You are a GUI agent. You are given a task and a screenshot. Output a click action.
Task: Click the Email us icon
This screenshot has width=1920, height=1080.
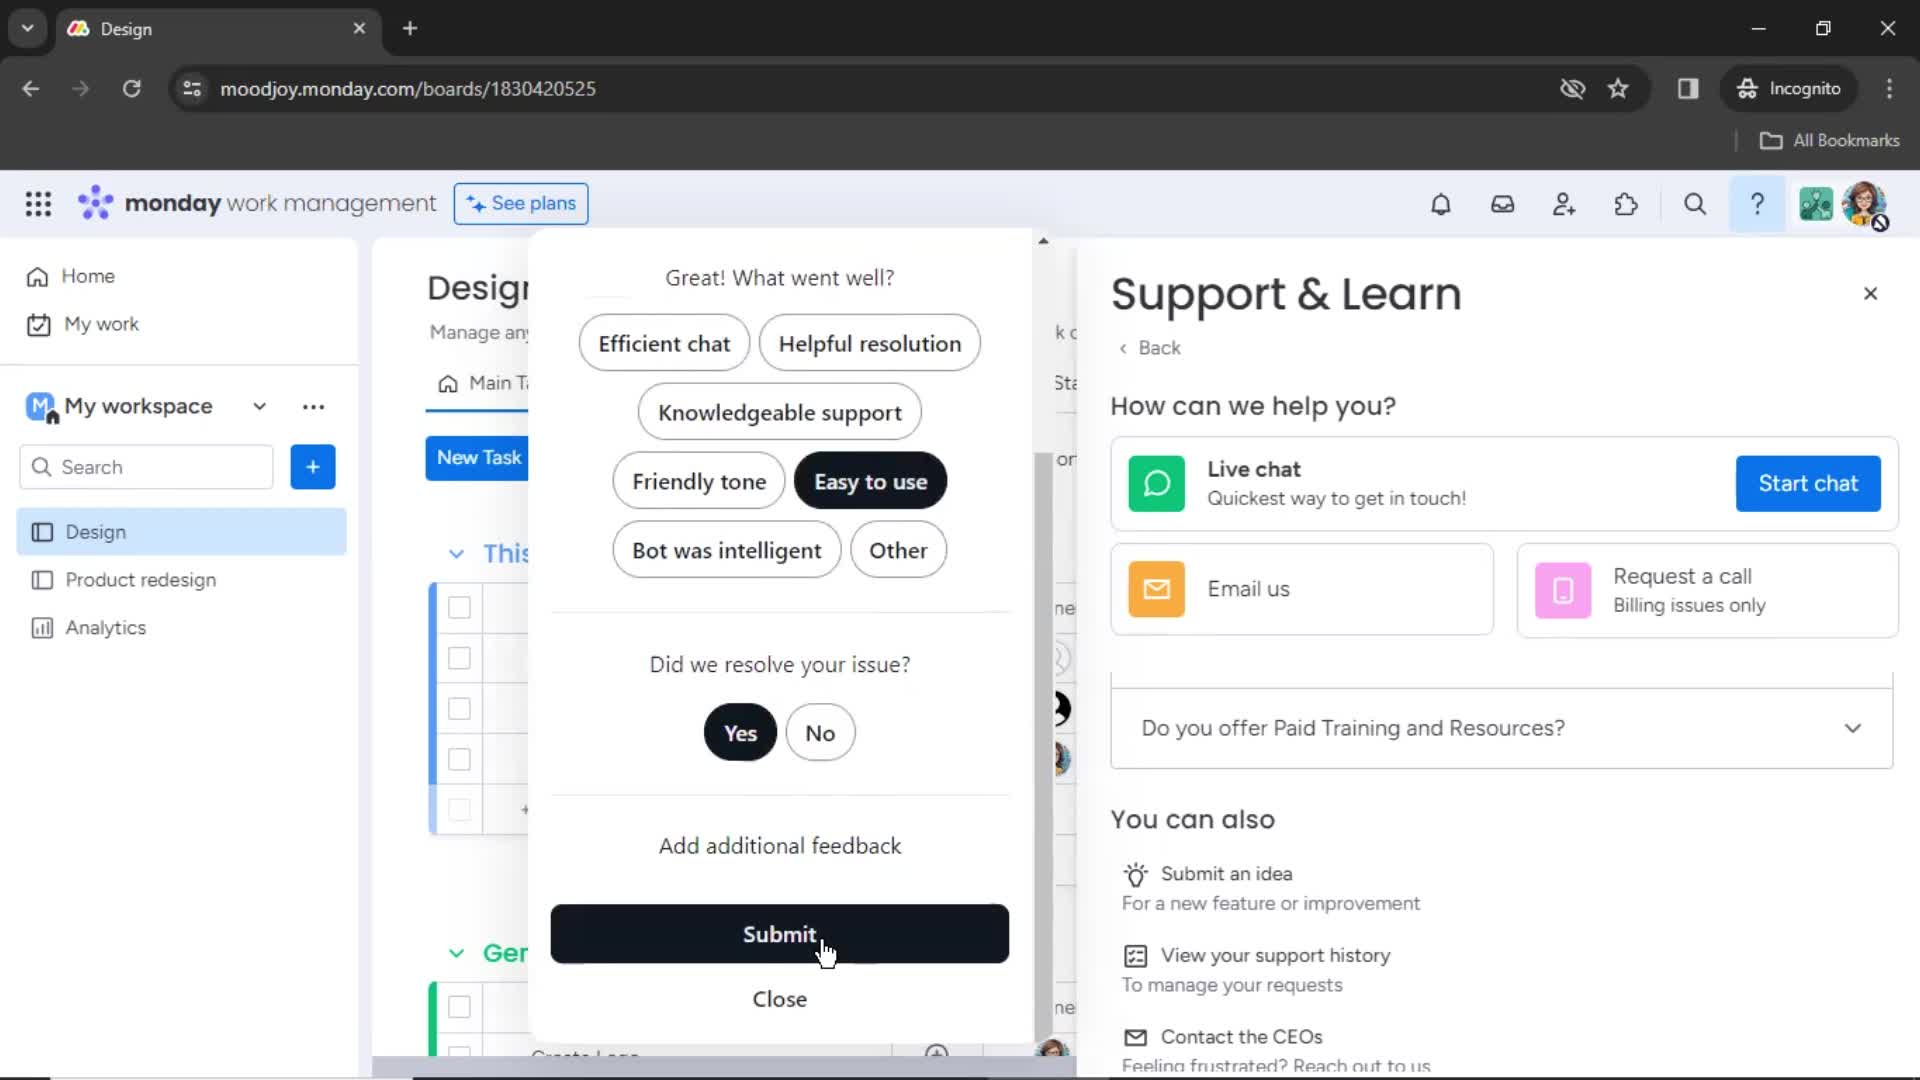pos(1156,589)
